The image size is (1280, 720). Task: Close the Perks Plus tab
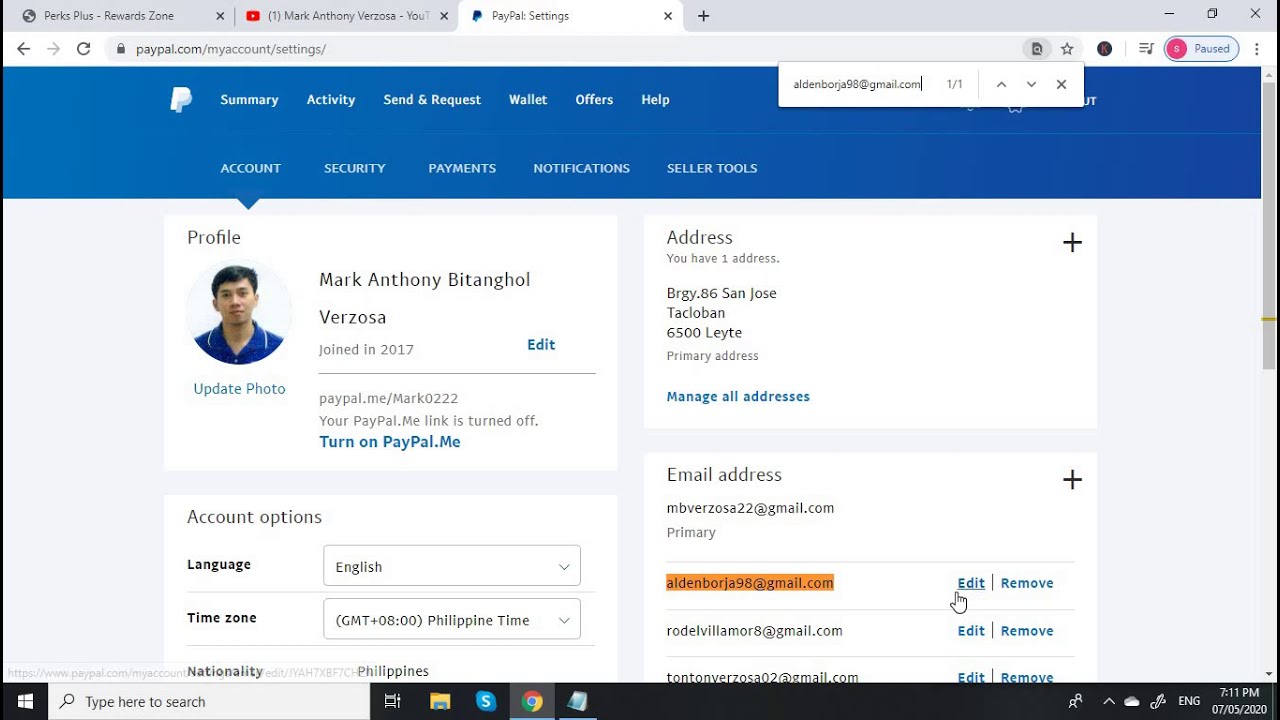tap(220, 16)
